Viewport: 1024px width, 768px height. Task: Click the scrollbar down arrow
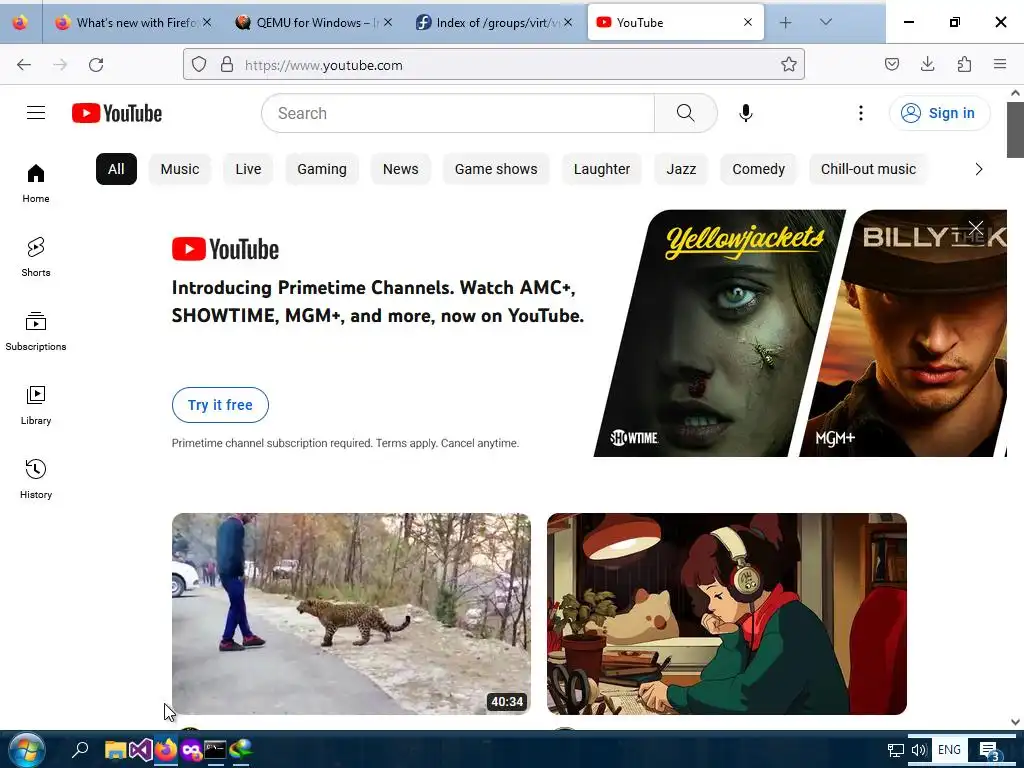coord(1016,722)
